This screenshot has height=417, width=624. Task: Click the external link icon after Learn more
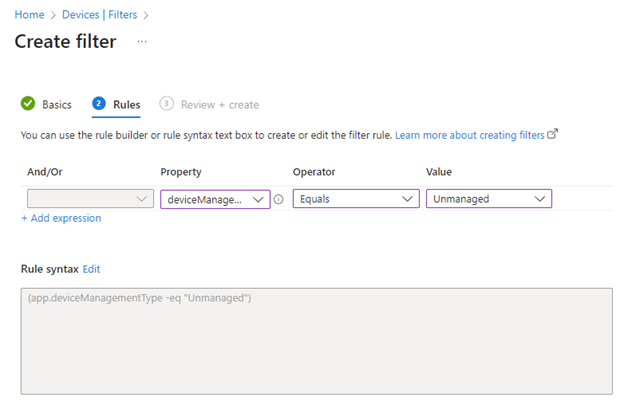point(553,134)
